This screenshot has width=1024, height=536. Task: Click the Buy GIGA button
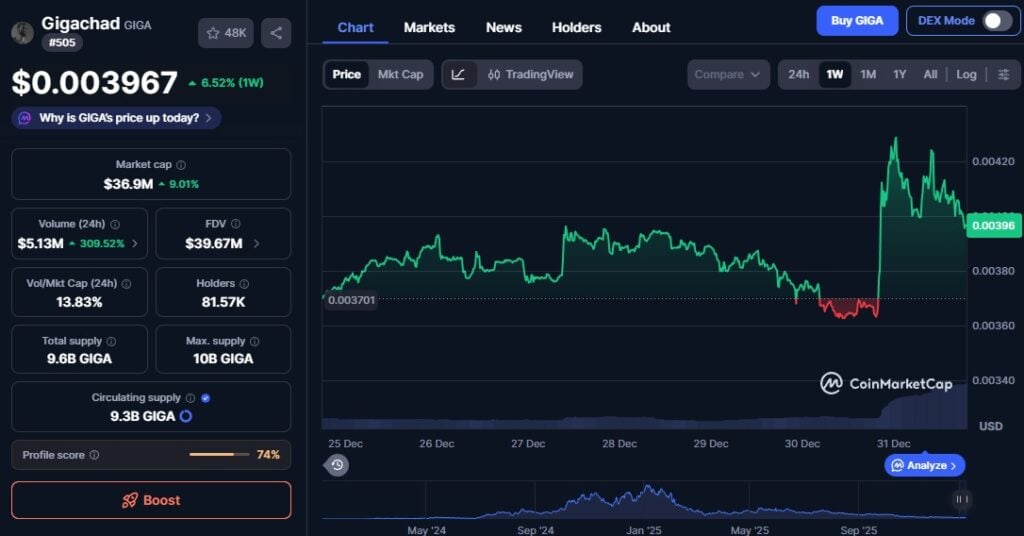pyautogui.click(x=857, y=21)
